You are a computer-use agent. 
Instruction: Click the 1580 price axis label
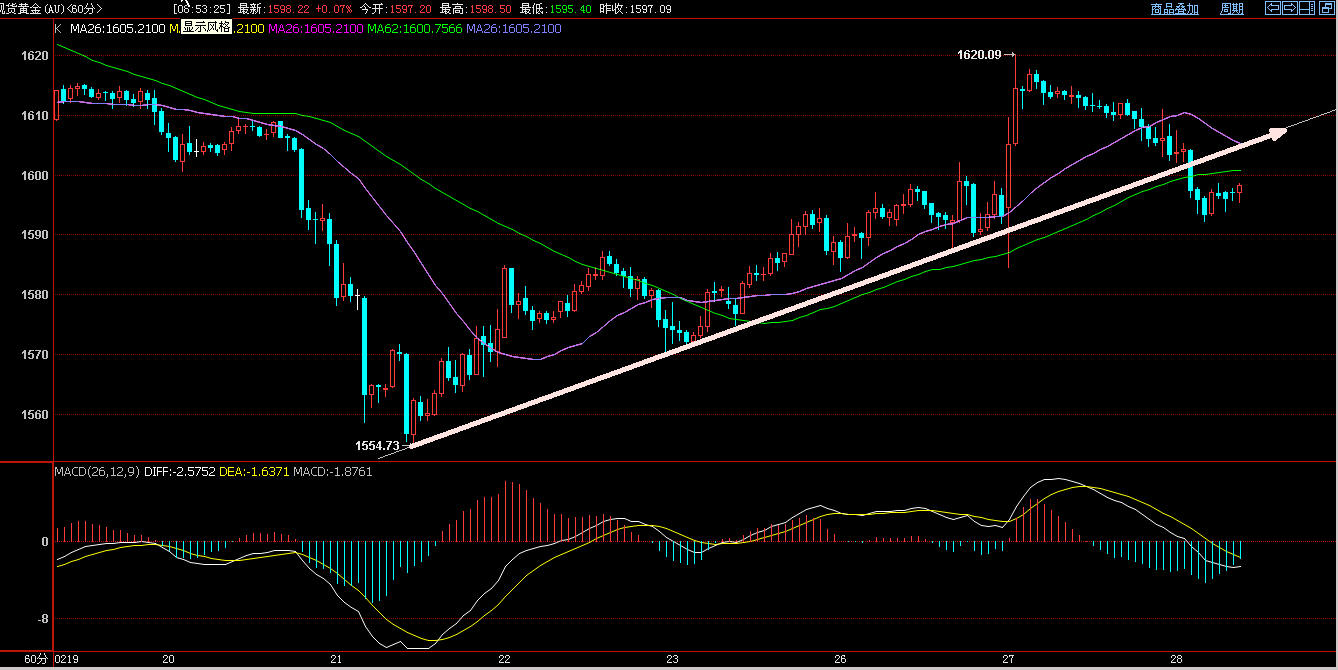(35, 295)
